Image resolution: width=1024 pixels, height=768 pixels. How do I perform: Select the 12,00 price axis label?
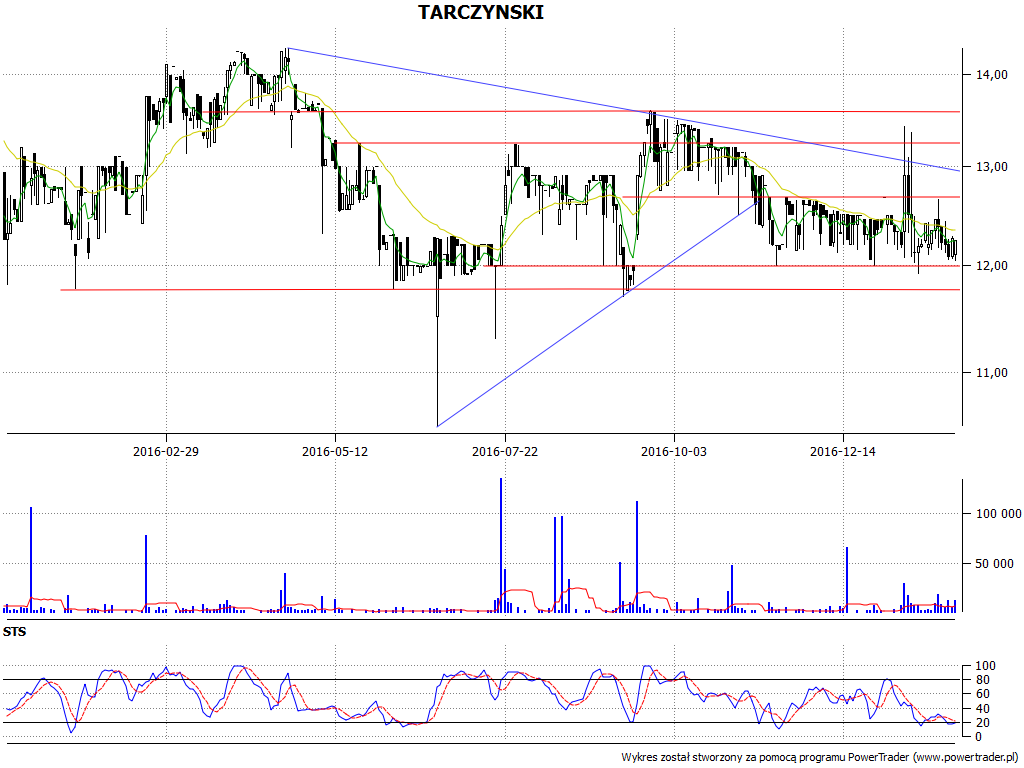click(x=991, y=266)
